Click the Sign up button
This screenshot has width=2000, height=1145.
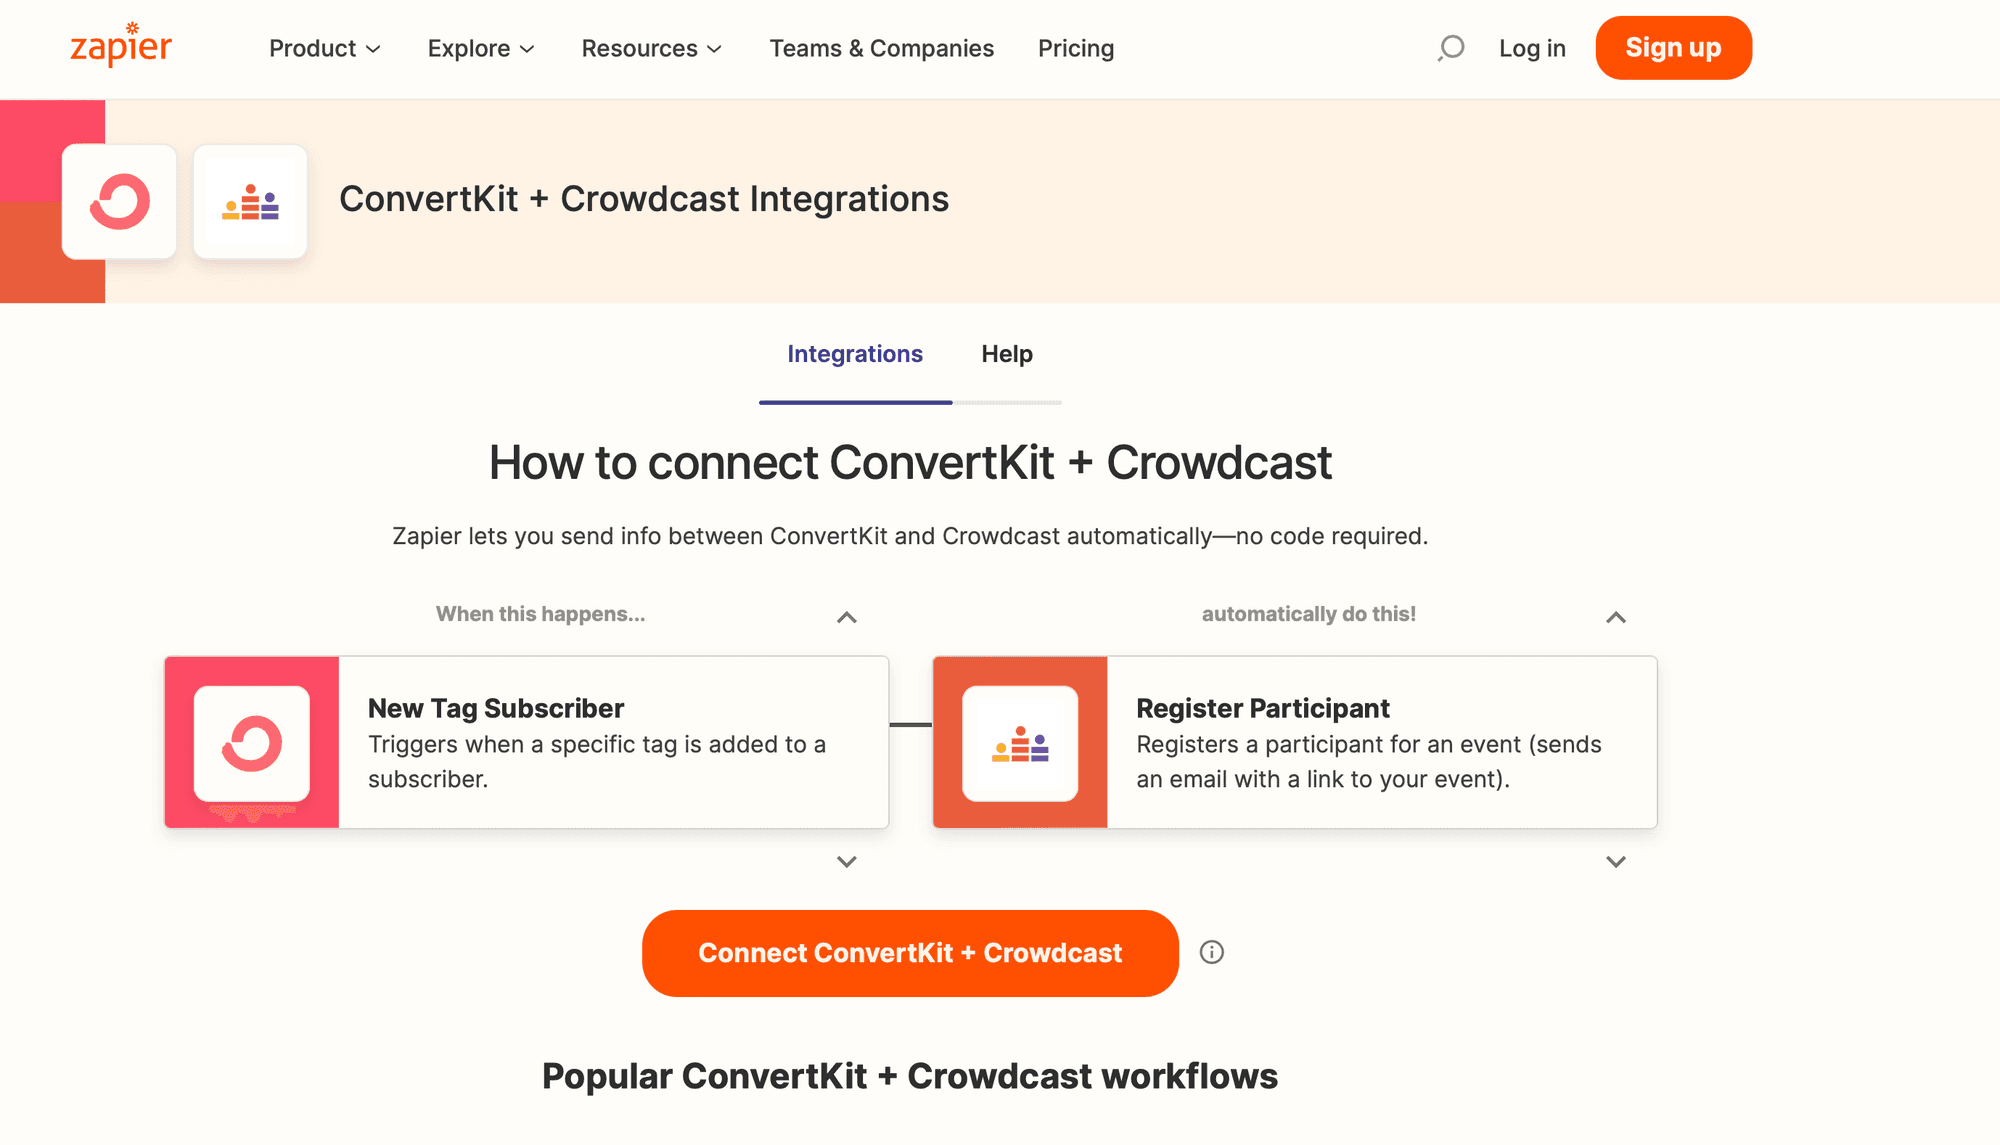[x=1674, y=48]
